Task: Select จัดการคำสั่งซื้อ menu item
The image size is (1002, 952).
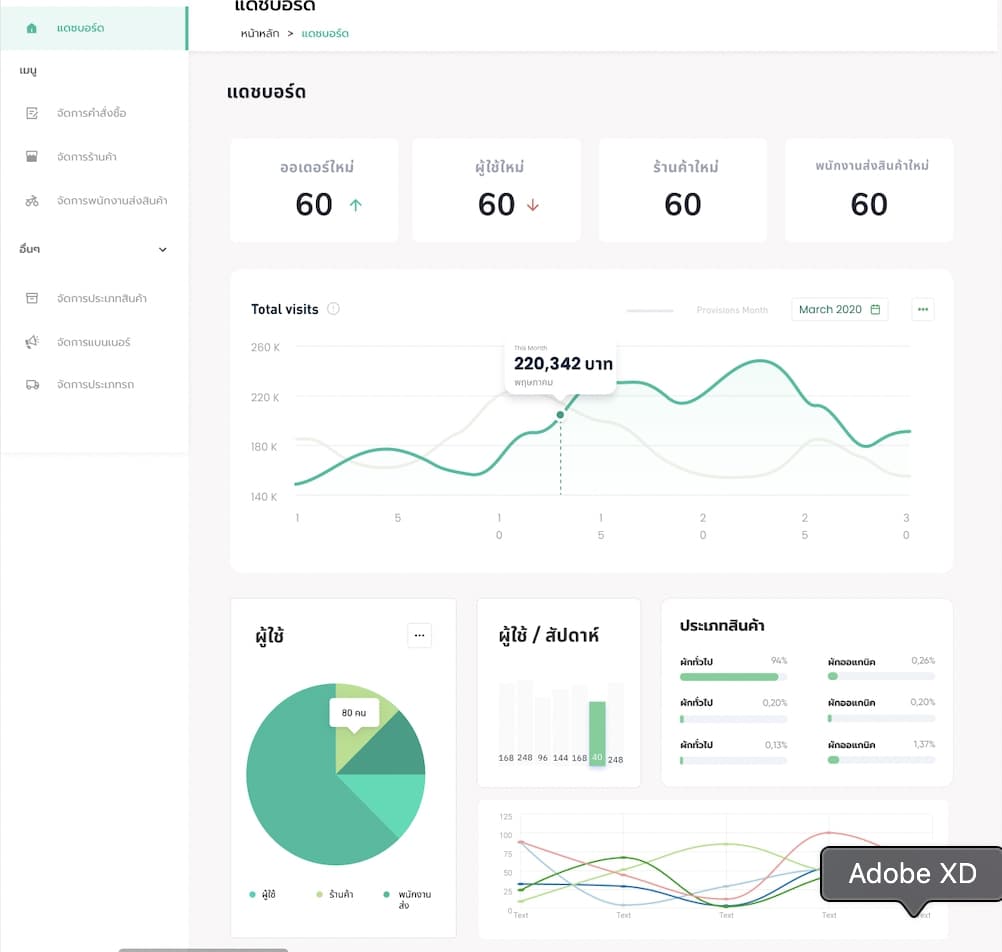Action: tap(91, 113)
